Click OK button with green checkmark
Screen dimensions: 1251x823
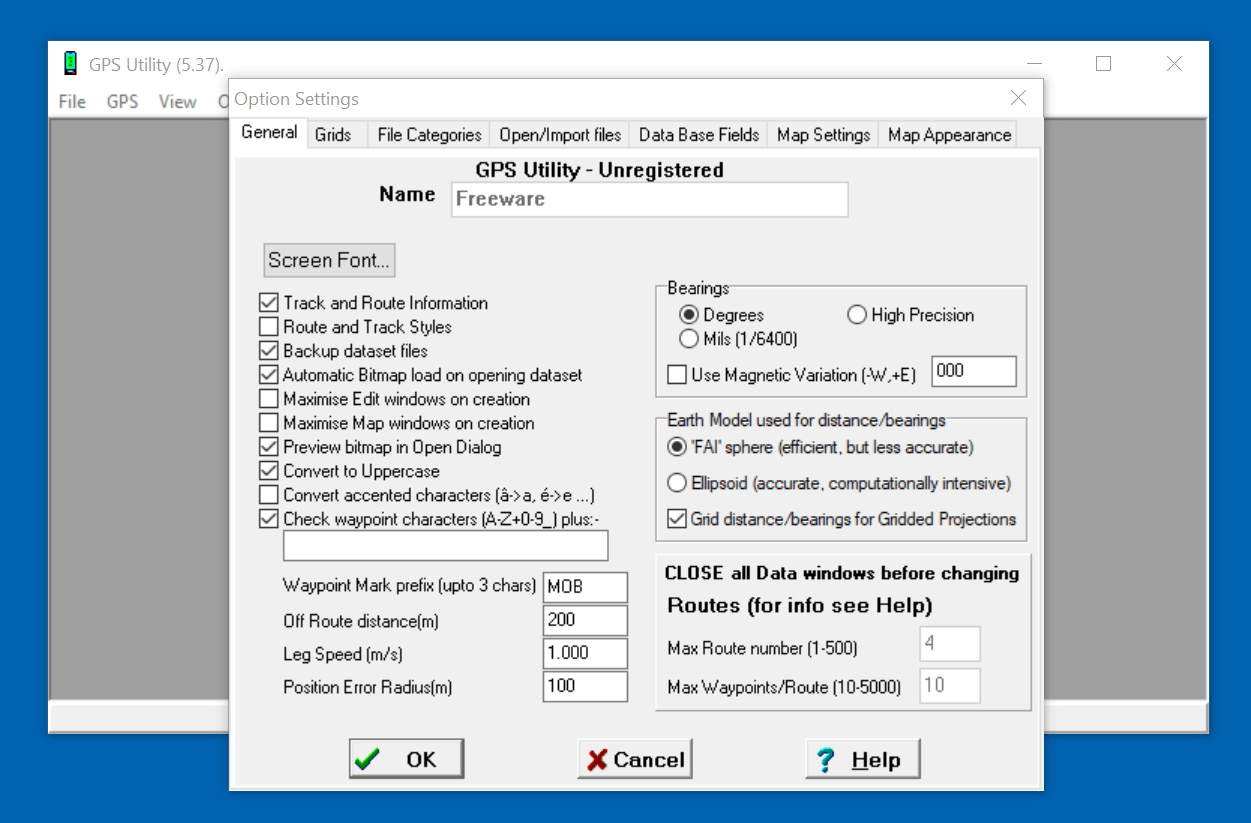pos(406,759)
